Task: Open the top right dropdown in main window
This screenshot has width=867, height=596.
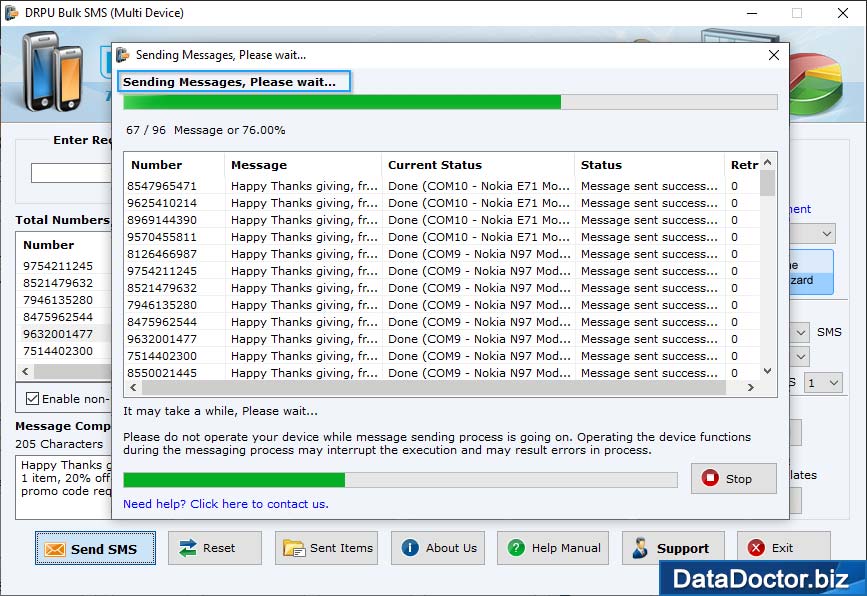Action: point(813,233)
